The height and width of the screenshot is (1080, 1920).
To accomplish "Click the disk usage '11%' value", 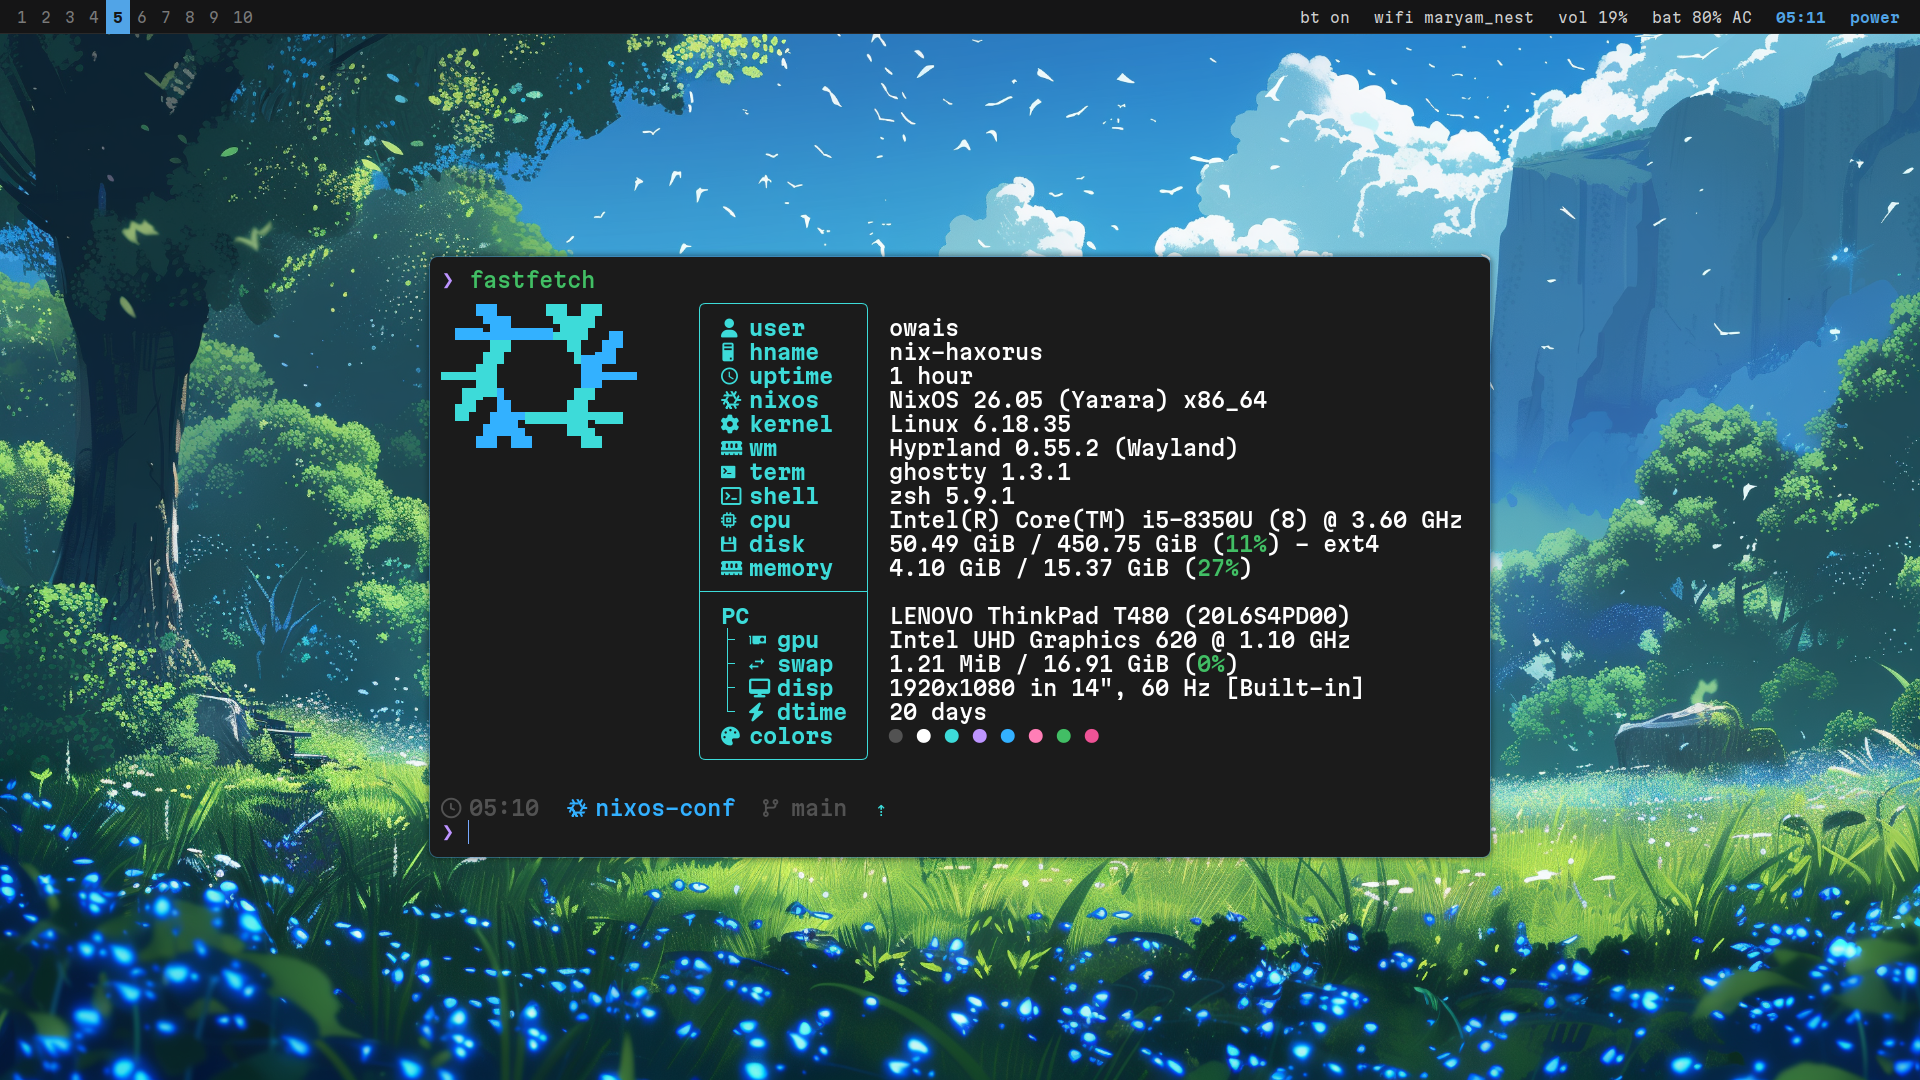I will click(1246, 544).
